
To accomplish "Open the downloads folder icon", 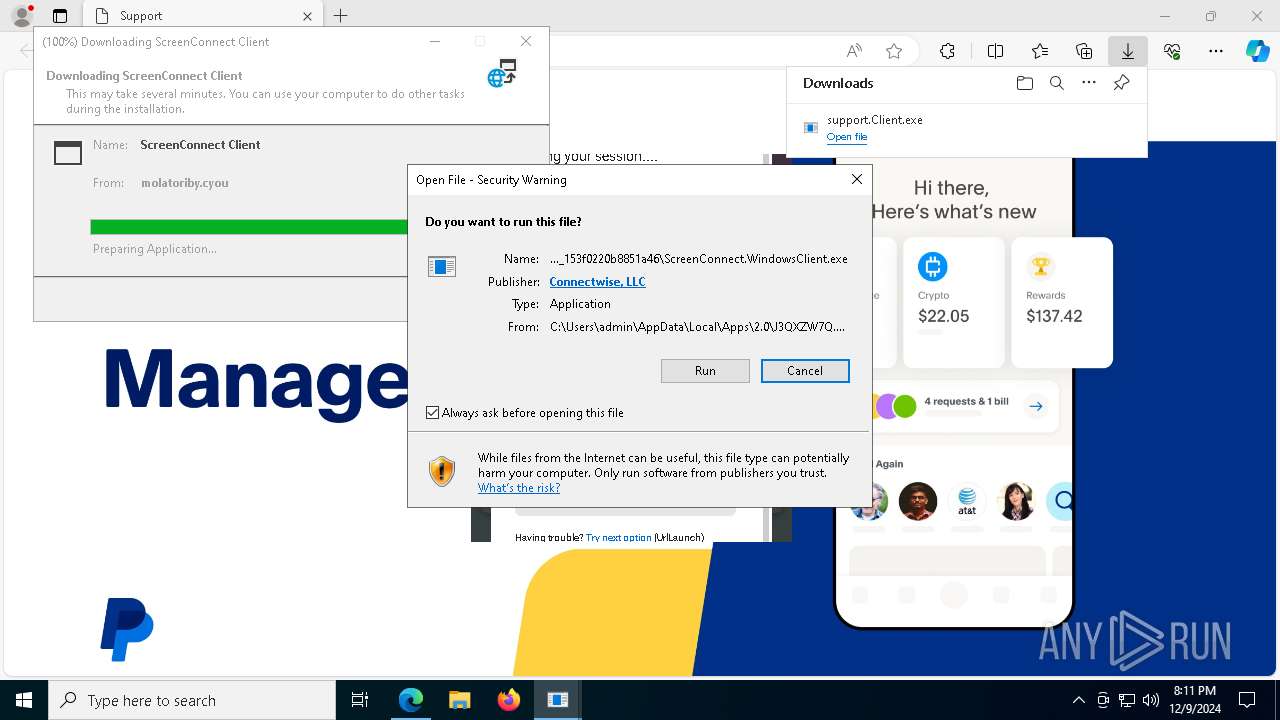I will tap(1024, 83).
